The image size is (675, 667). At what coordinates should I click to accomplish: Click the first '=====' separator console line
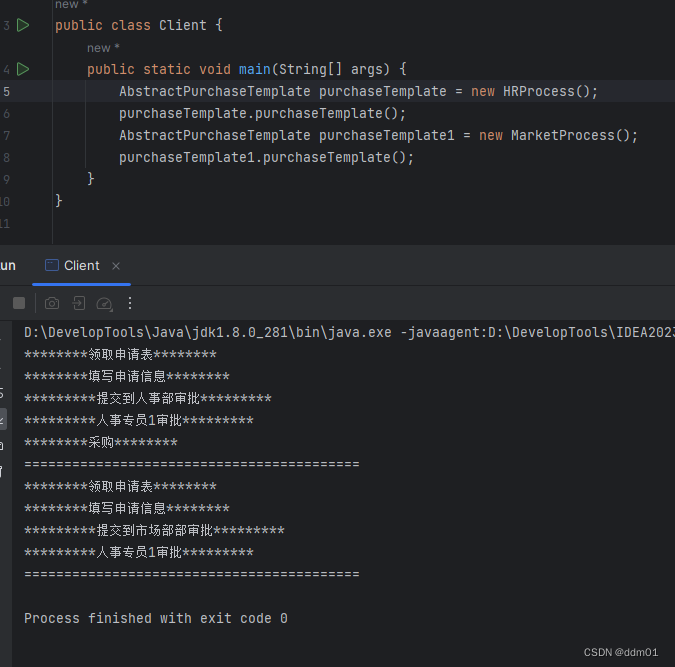click(x=192, y=464)
